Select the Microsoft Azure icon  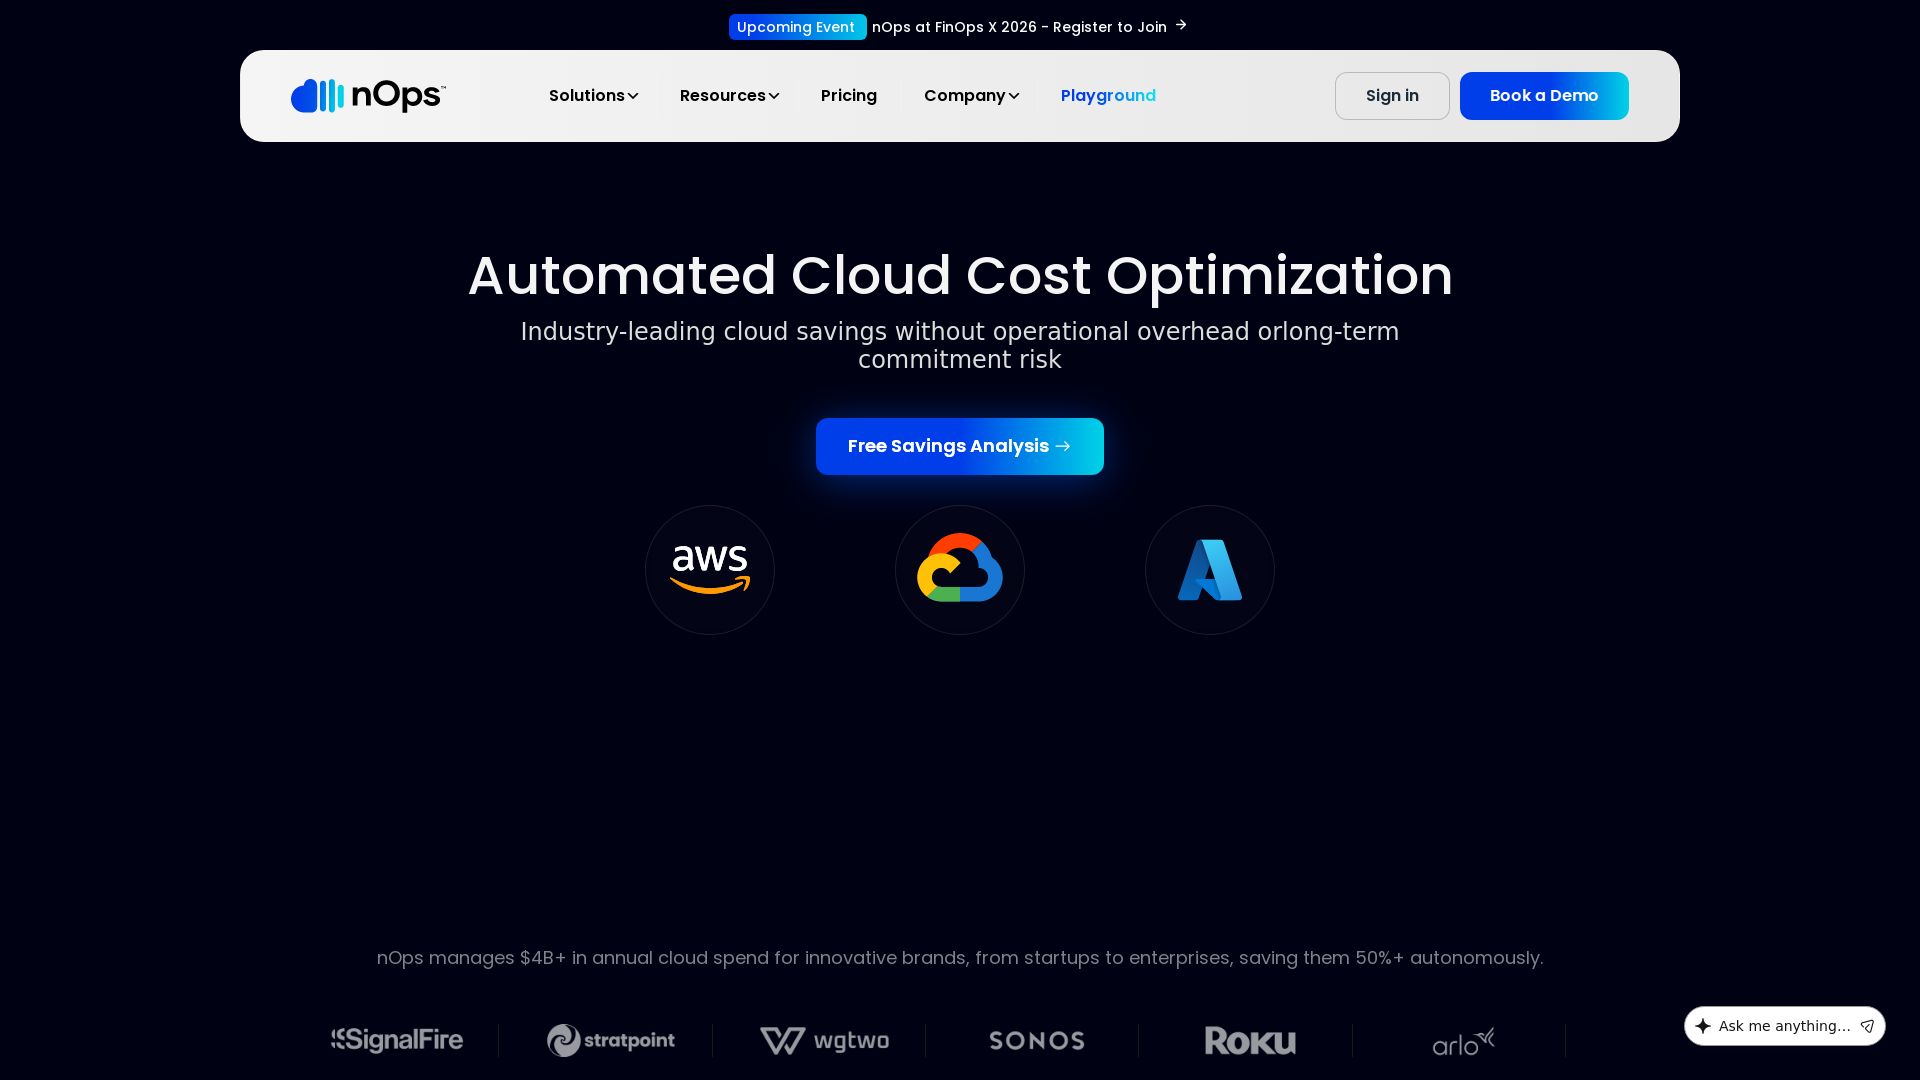(x=1210, y=570)
